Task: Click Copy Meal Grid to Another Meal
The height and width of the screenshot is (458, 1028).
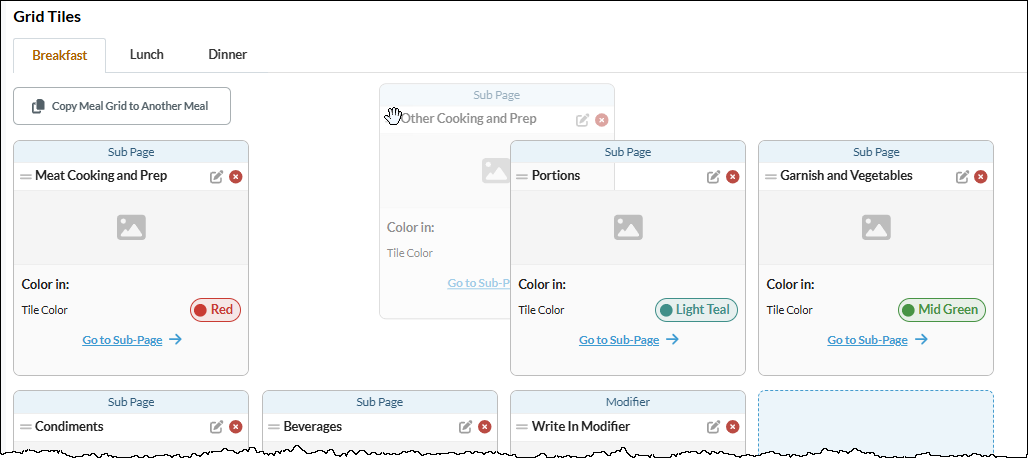Action: [122, 106]
